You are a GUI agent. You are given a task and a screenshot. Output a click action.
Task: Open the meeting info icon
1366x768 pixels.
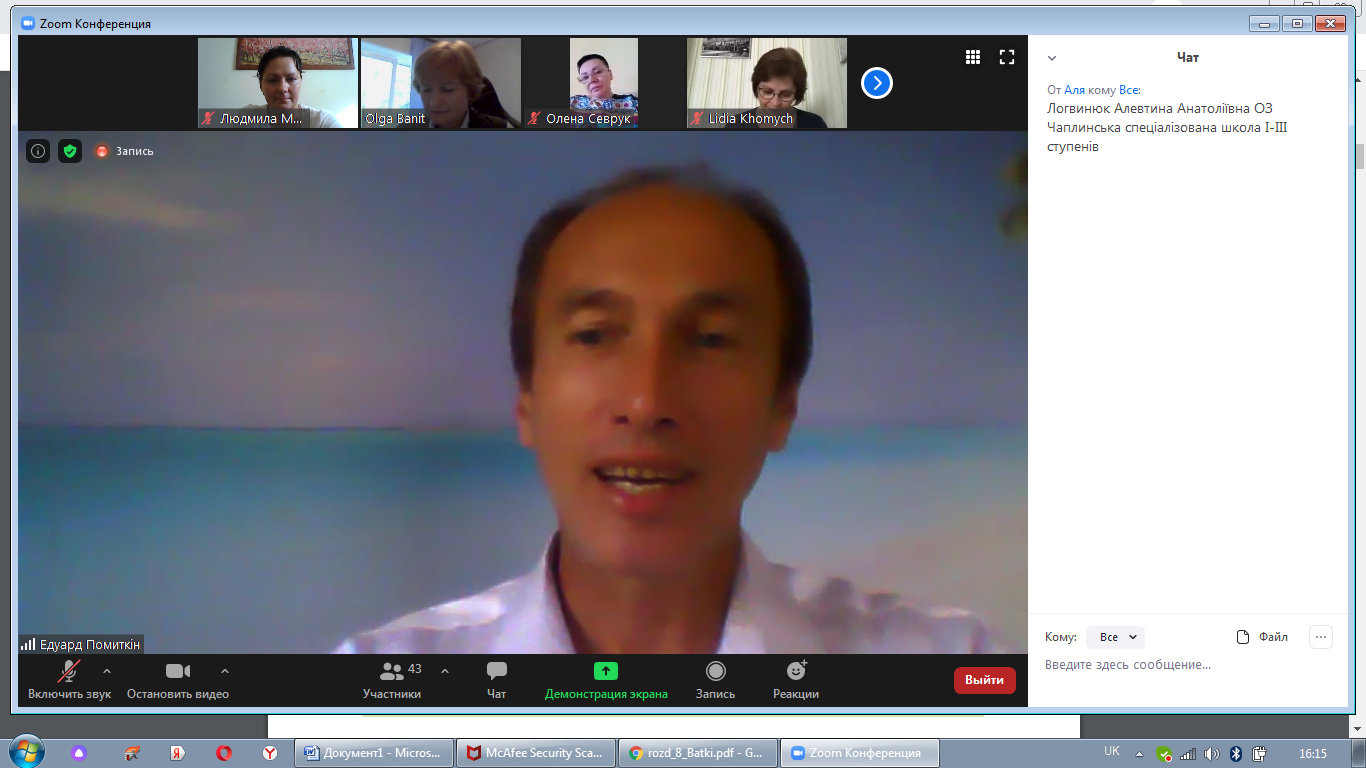38,151
